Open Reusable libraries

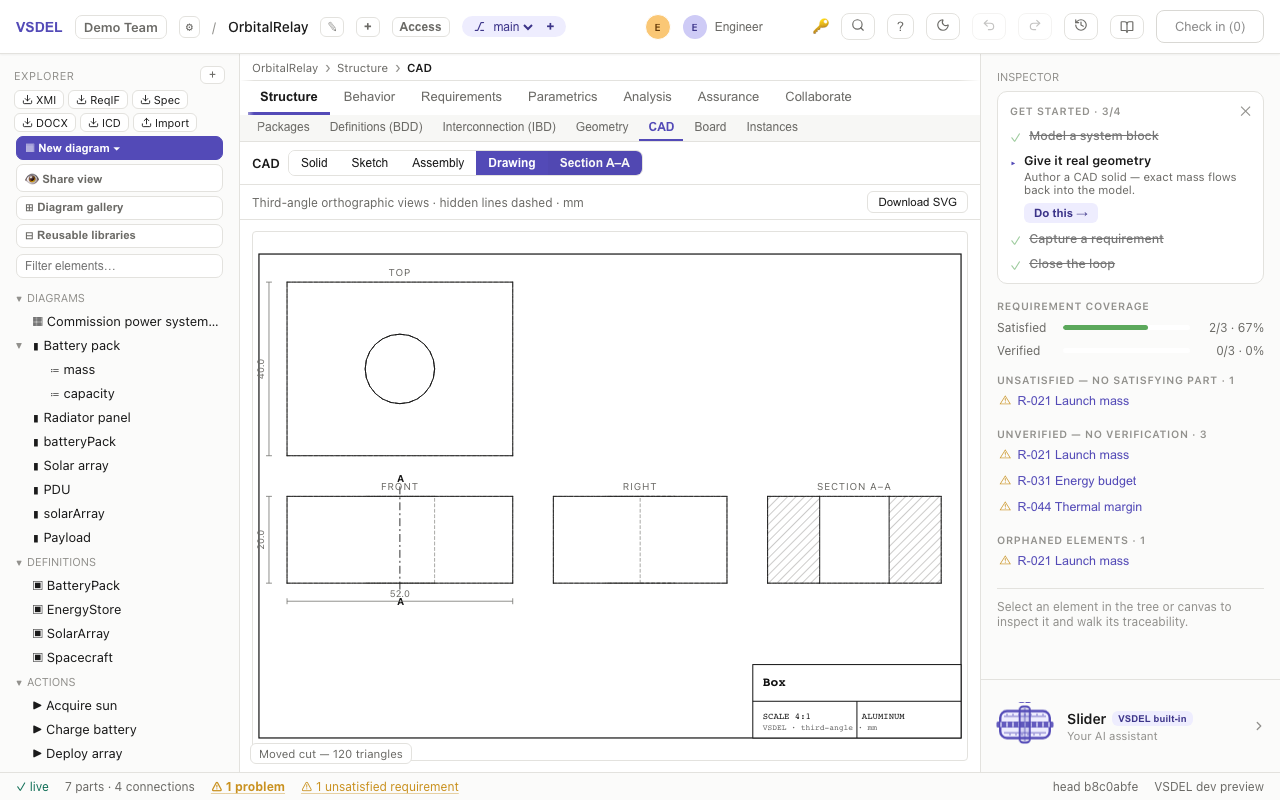click(x=119, y=235)
